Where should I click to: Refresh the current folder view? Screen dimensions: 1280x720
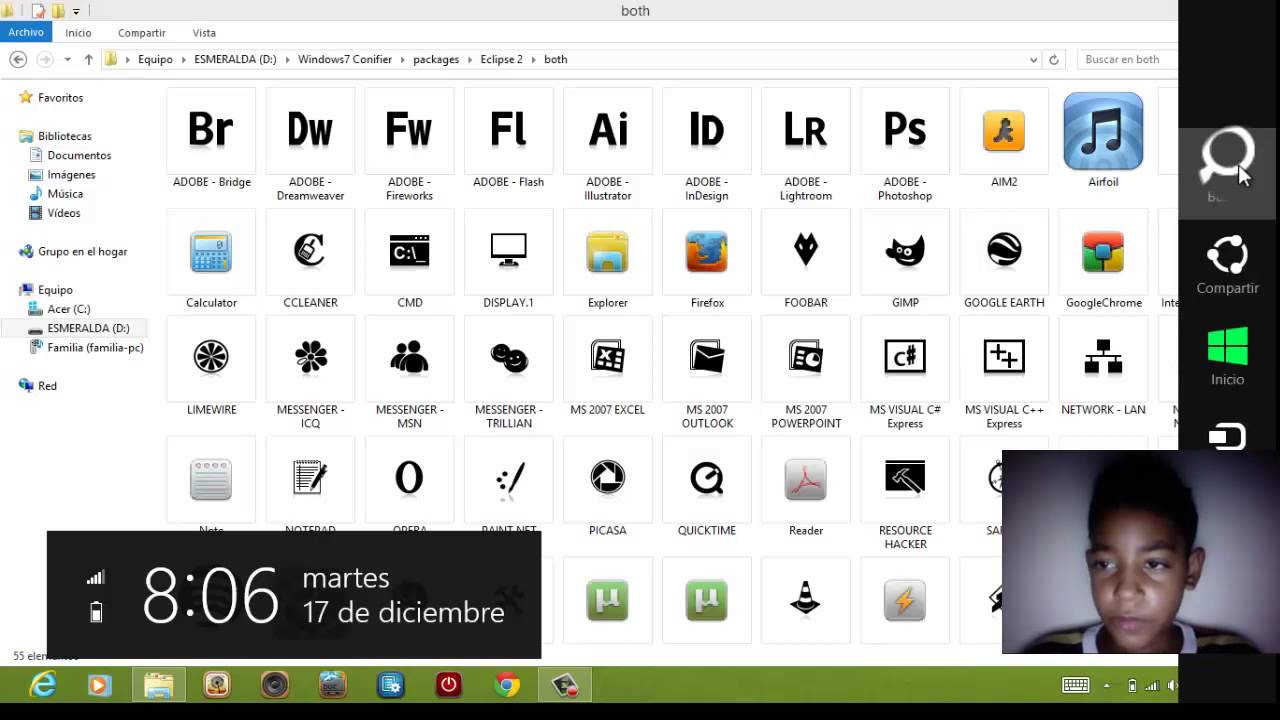[1053, 59]
